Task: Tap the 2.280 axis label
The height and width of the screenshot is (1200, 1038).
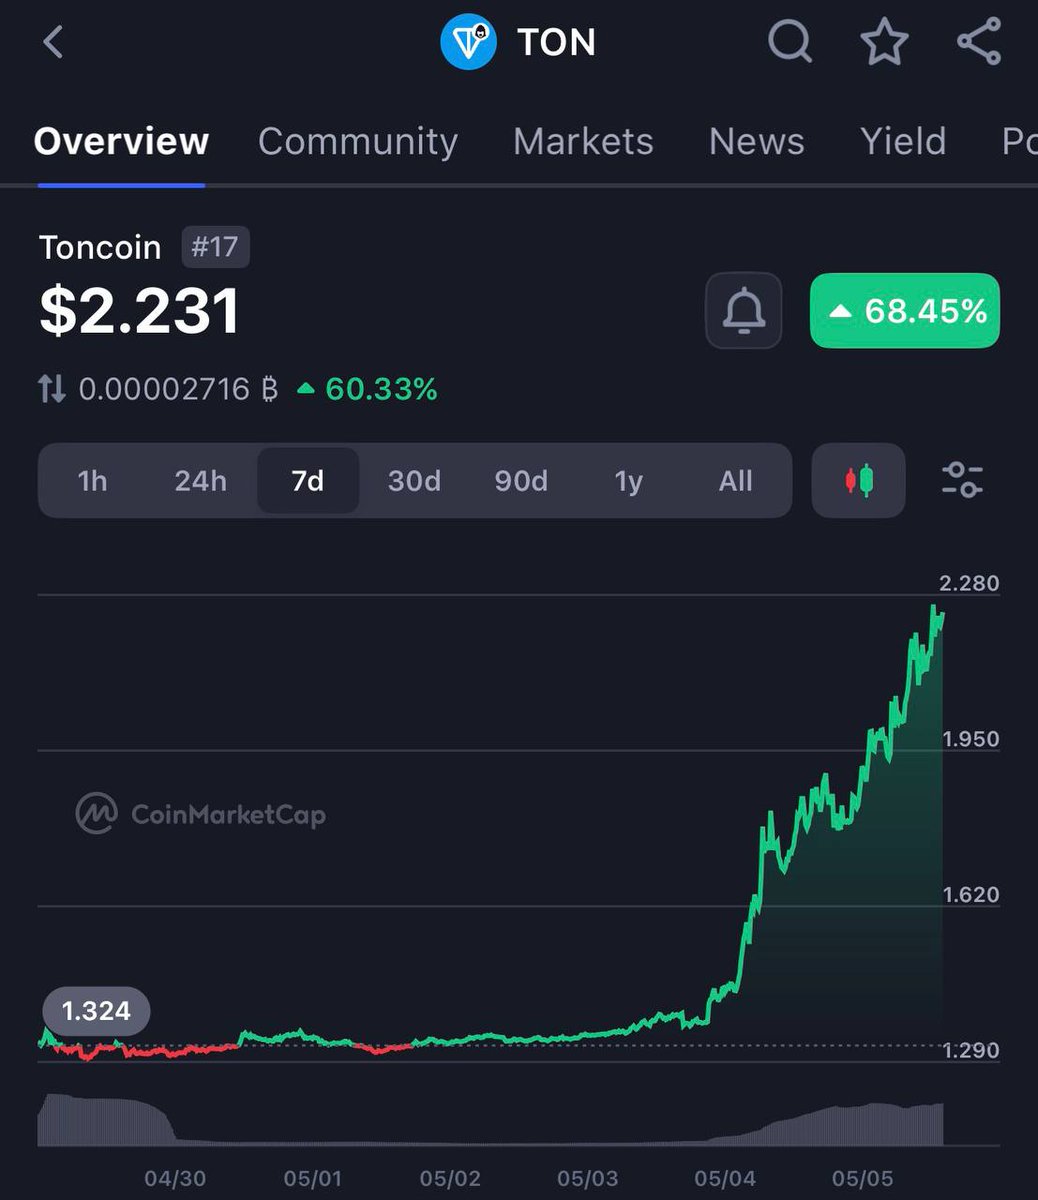Action: pos(969,583)
